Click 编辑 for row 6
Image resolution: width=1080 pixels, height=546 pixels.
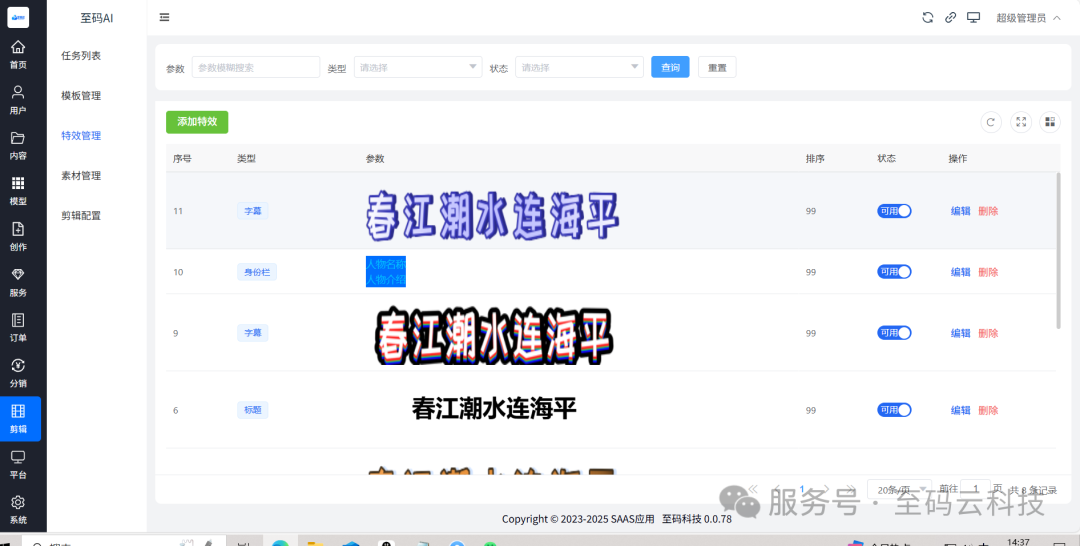(960, 410)
